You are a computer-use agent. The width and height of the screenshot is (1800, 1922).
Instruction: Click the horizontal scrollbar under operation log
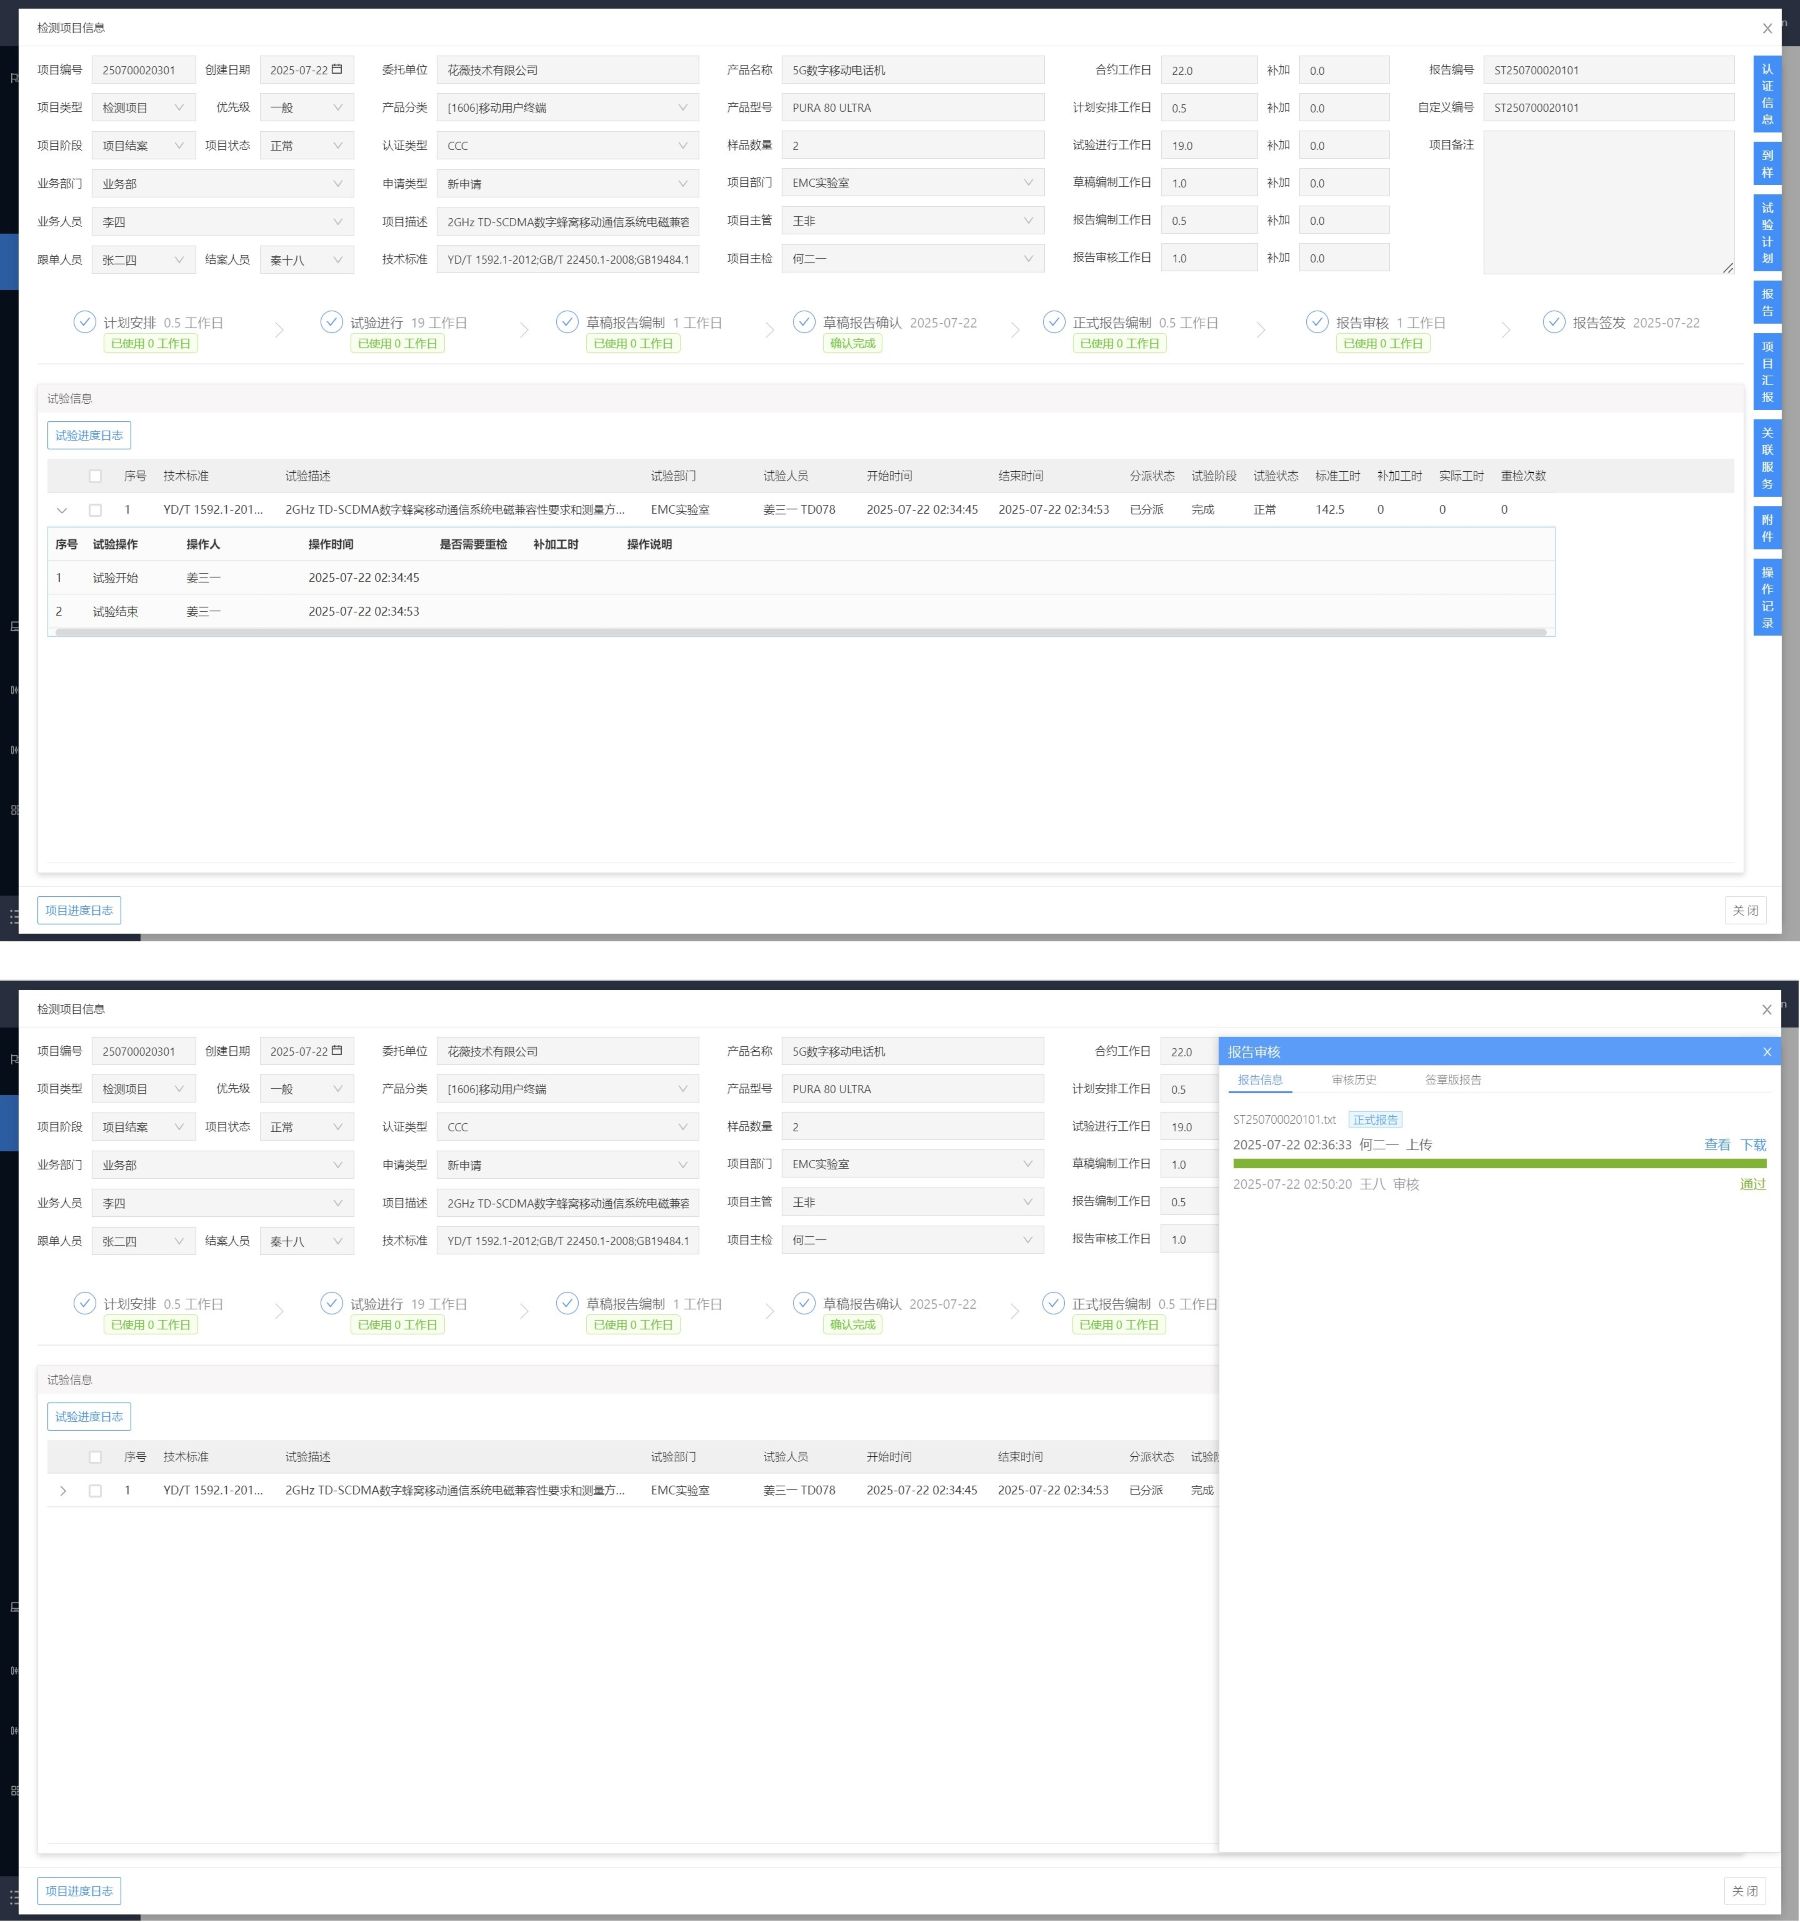pos(800,632)
